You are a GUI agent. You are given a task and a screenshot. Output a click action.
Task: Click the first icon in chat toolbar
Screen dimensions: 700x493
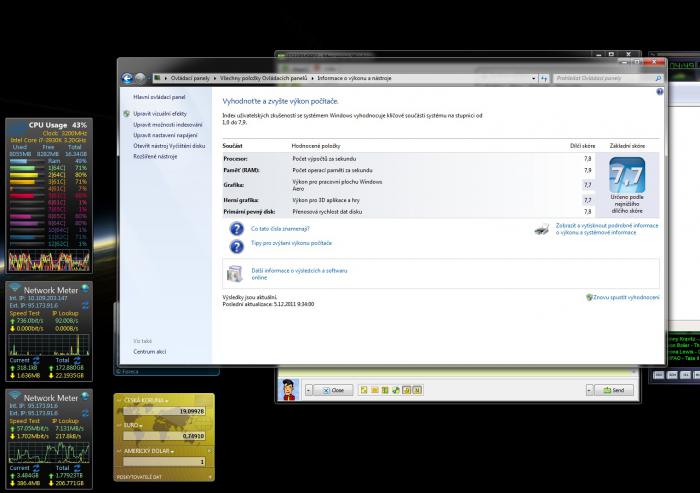364,390
